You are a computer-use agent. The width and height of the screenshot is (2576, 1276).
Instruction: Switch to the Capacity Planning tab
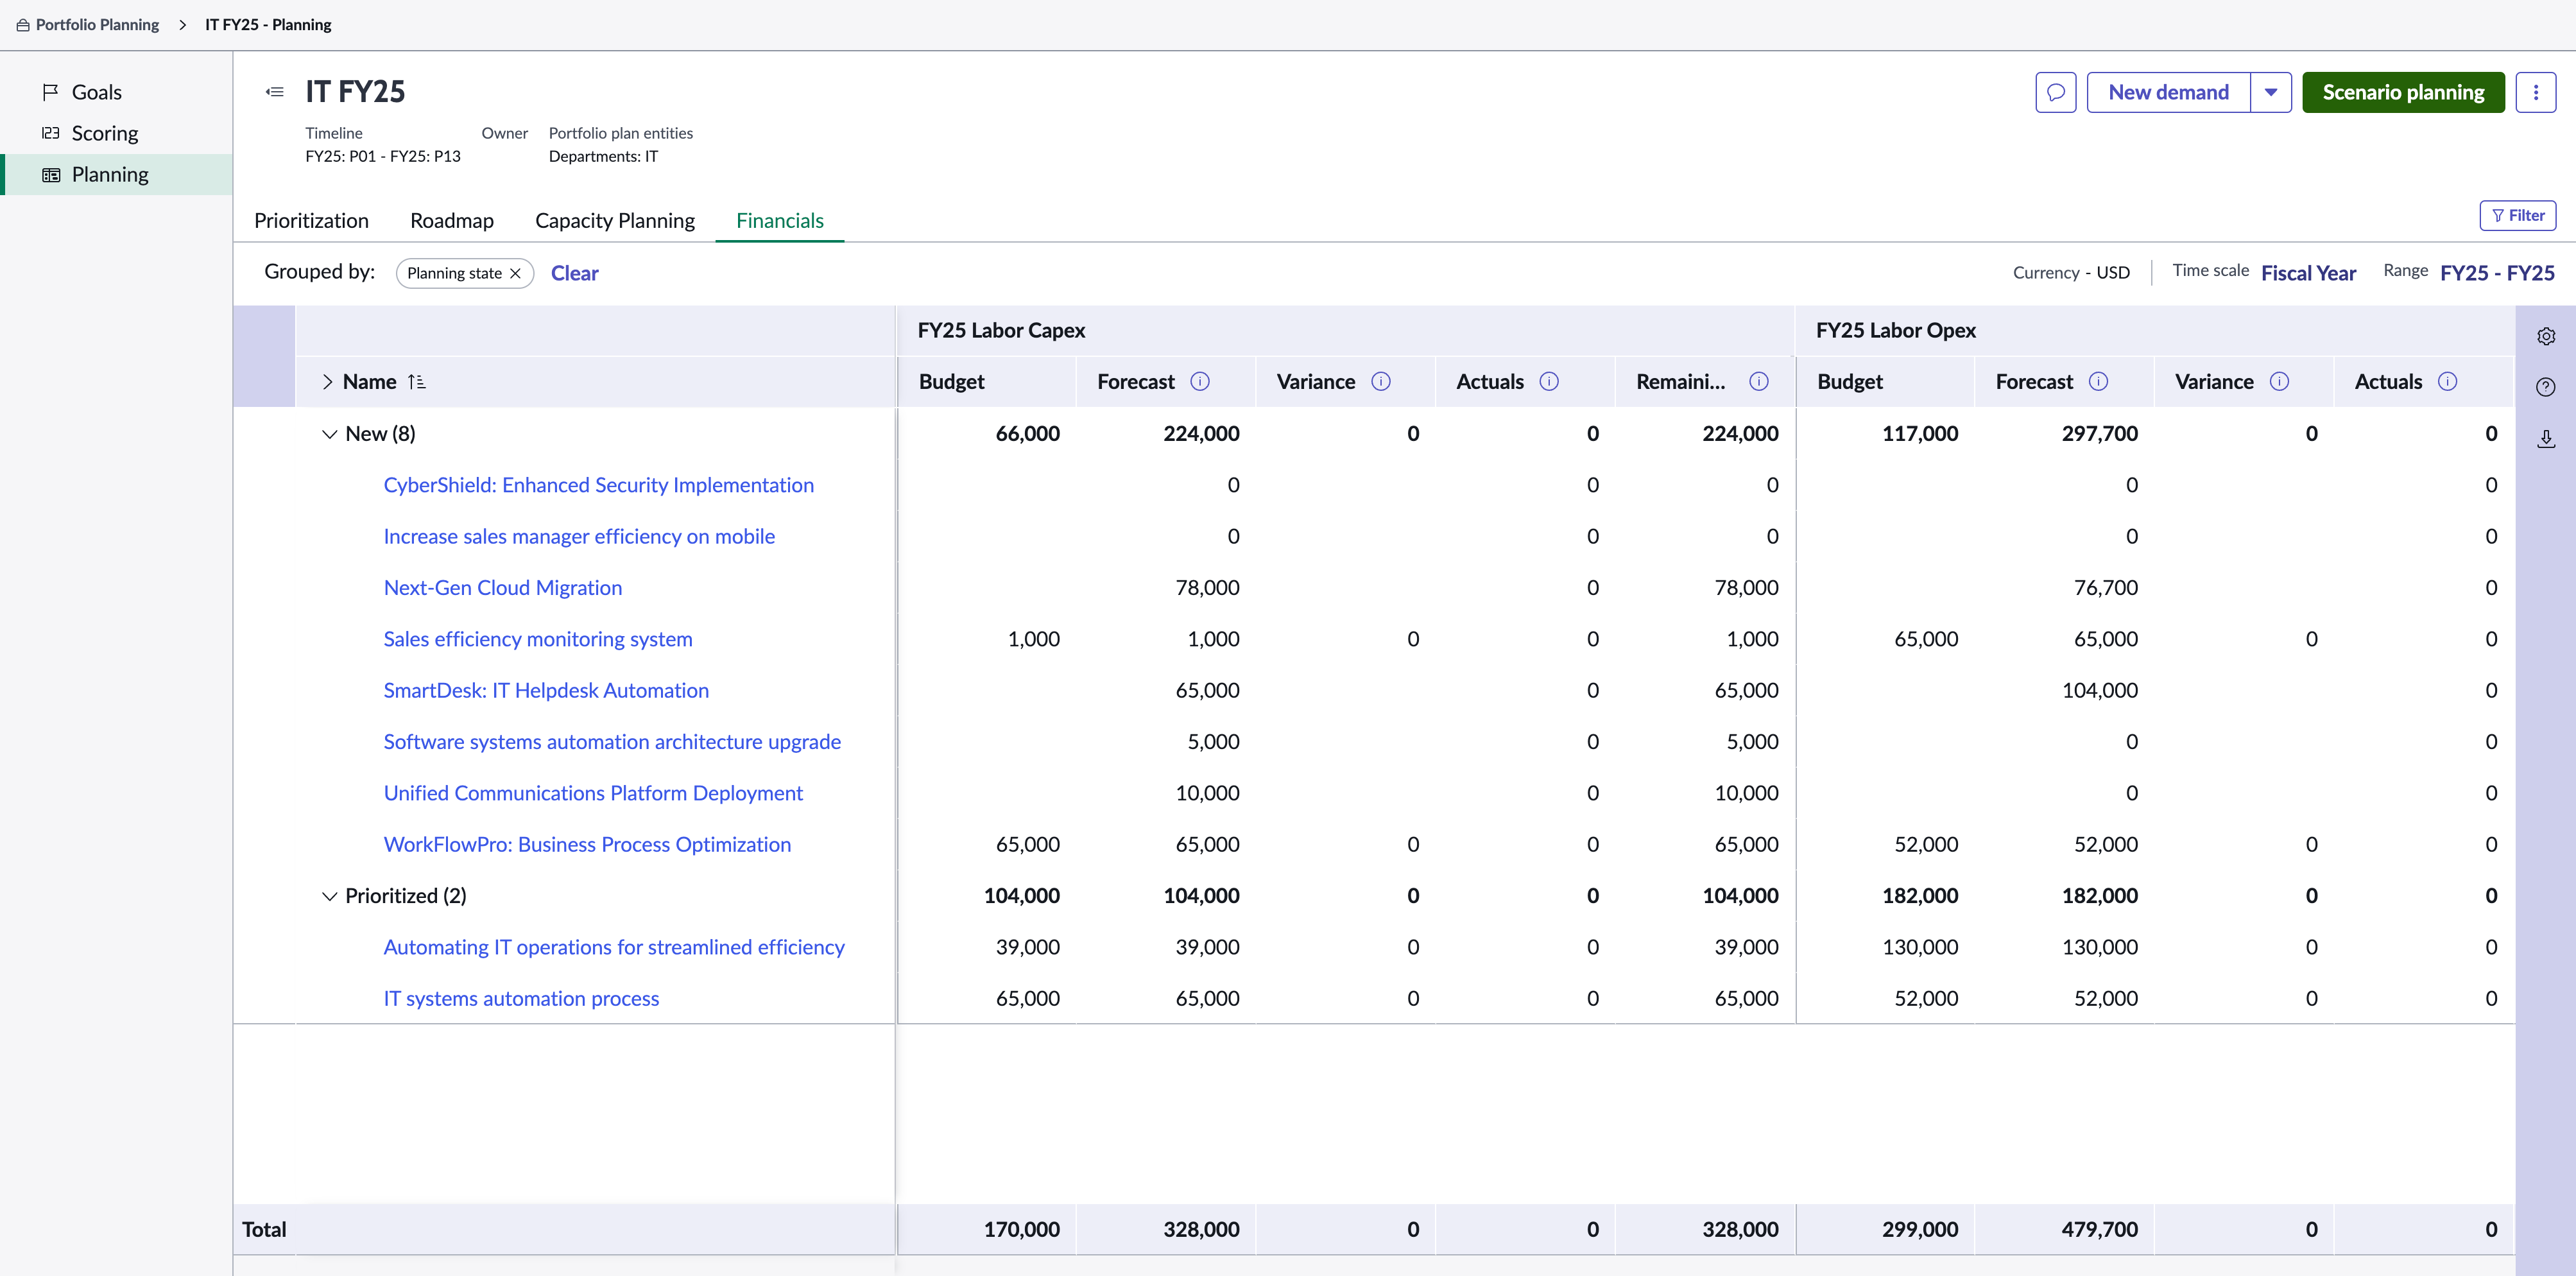click(x=614, y=221)
